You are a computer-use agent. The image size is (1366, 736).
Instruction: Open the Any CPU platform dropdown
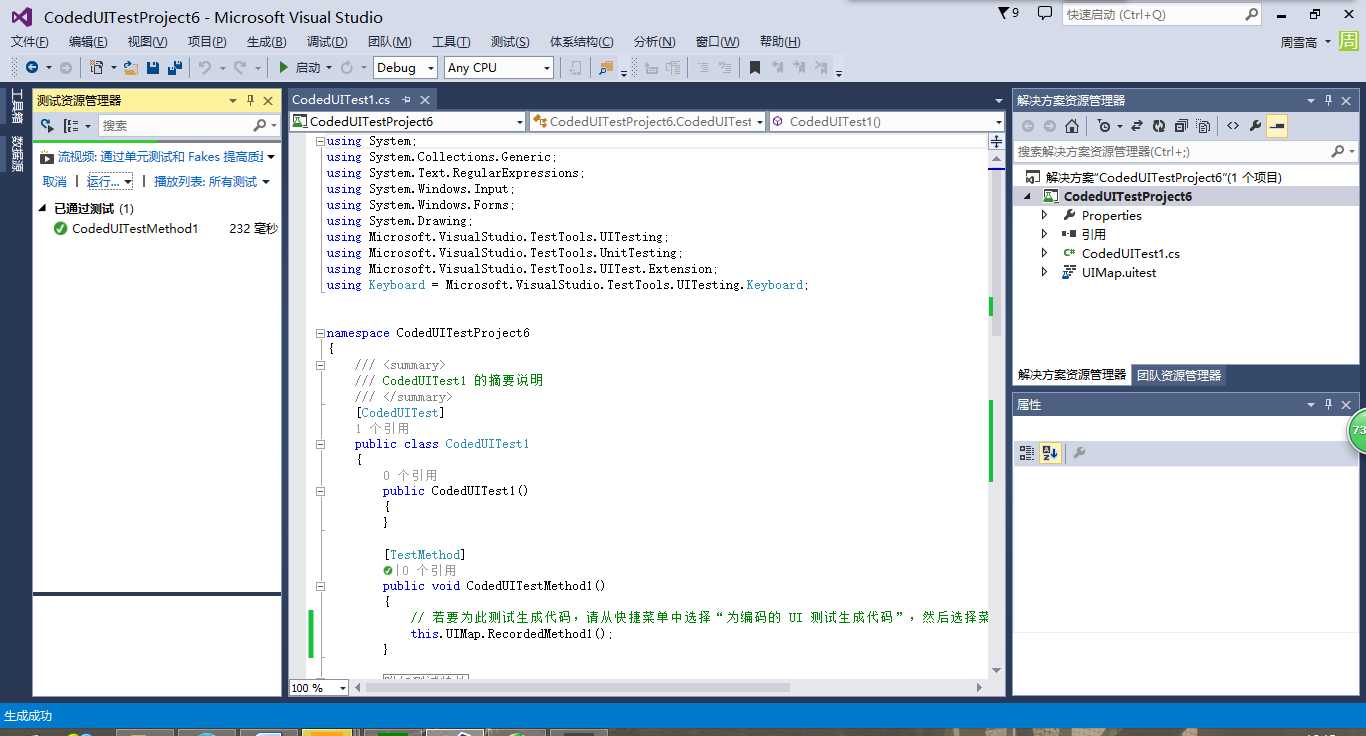(499, 67)
